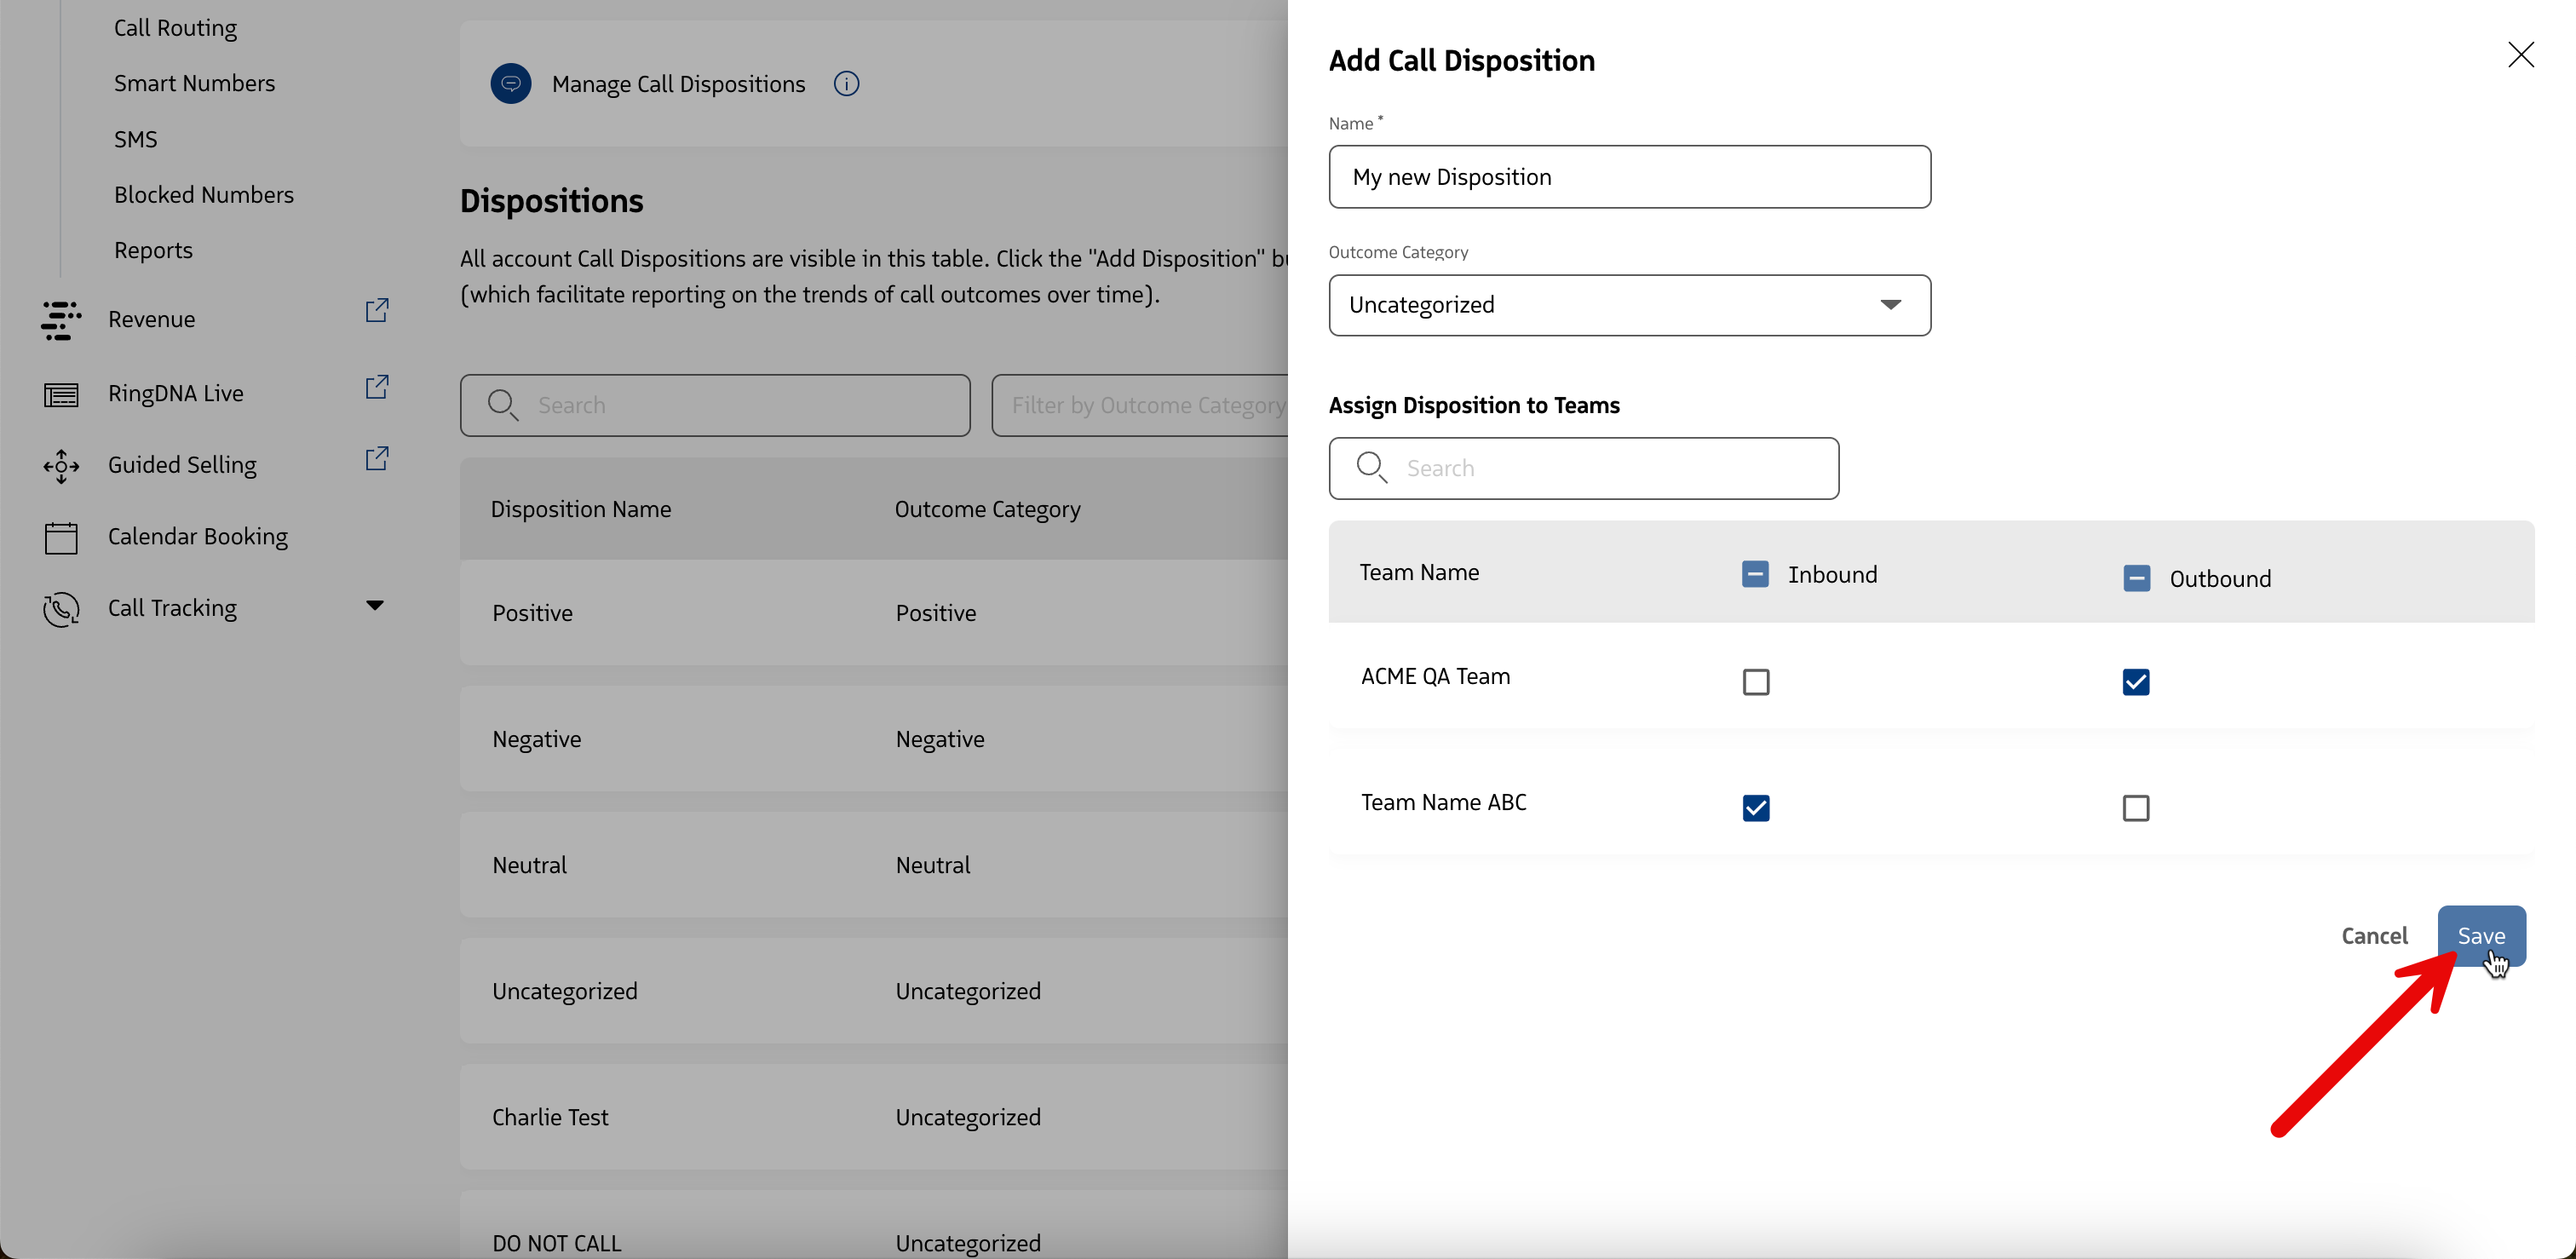Expand the Call Tracking menu arrow
The width and height of the screenshot is (2576, 1259).
375,606
